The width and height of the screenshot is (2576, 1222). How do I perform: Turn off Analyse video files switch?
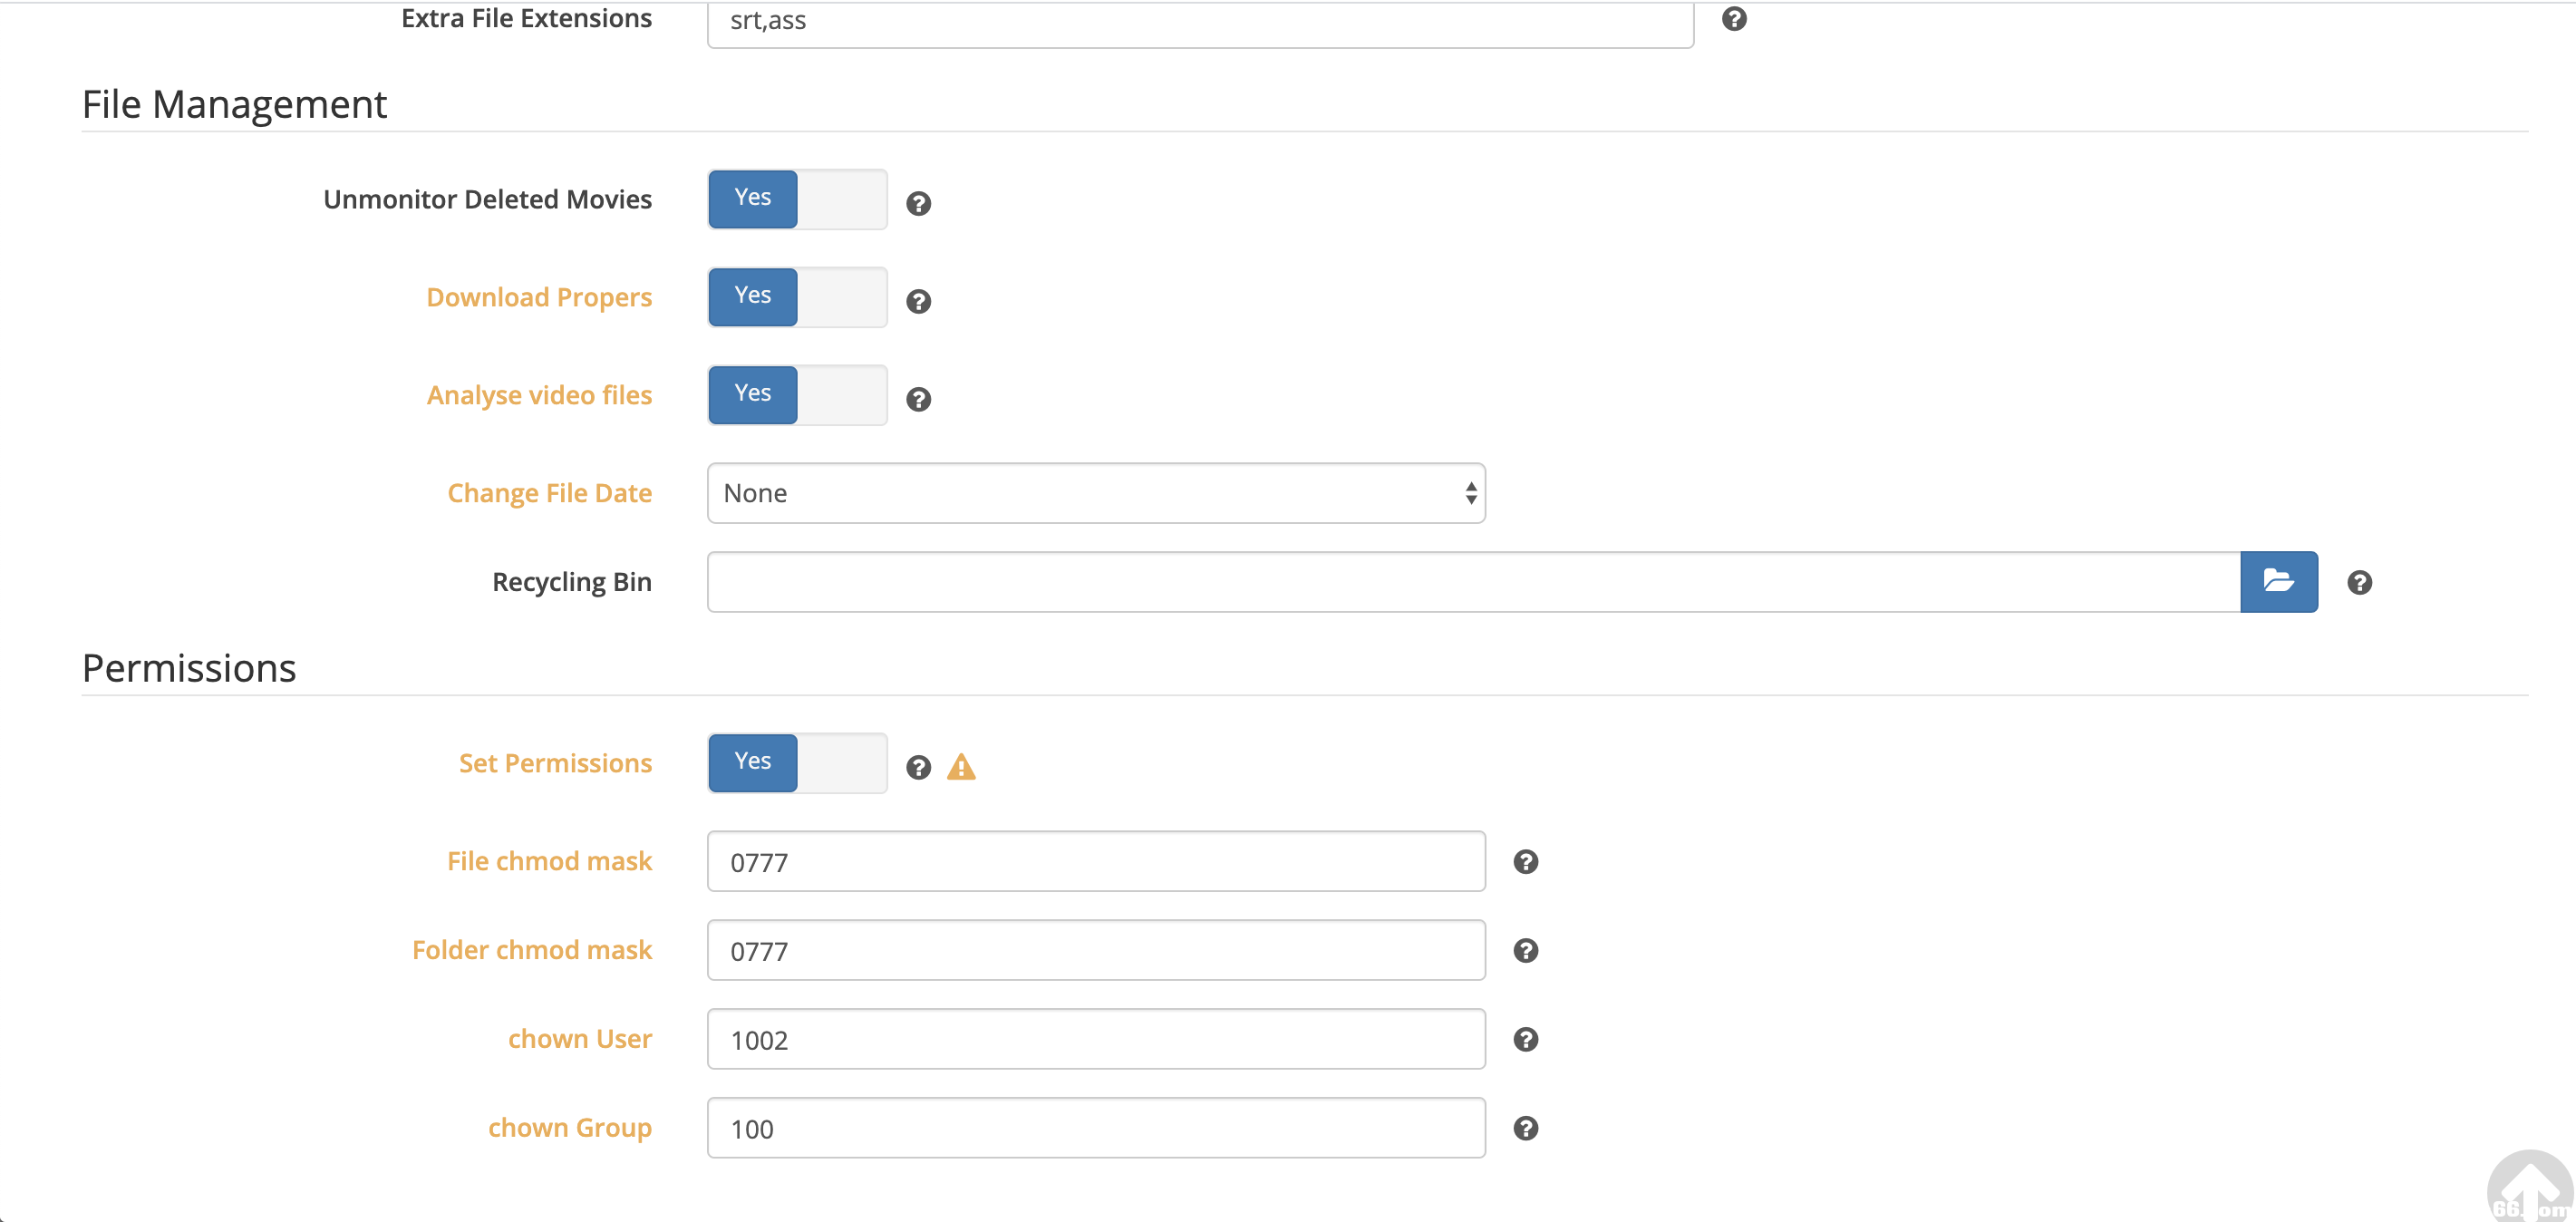797,396
